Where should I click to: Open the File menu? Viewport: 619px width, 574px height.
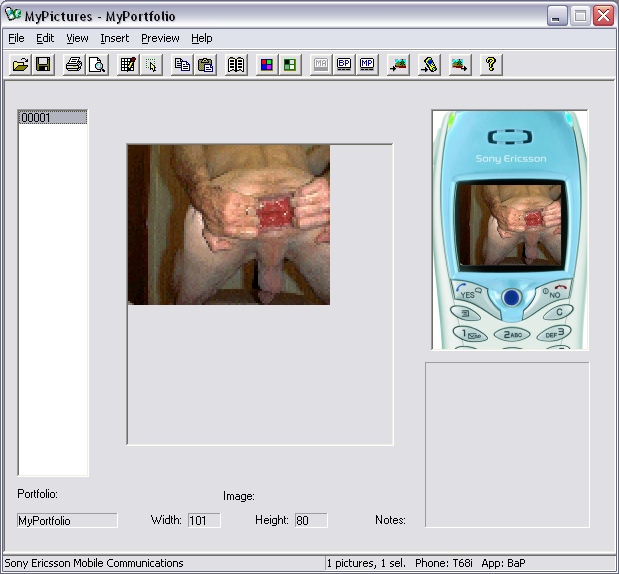coord(16,38)
